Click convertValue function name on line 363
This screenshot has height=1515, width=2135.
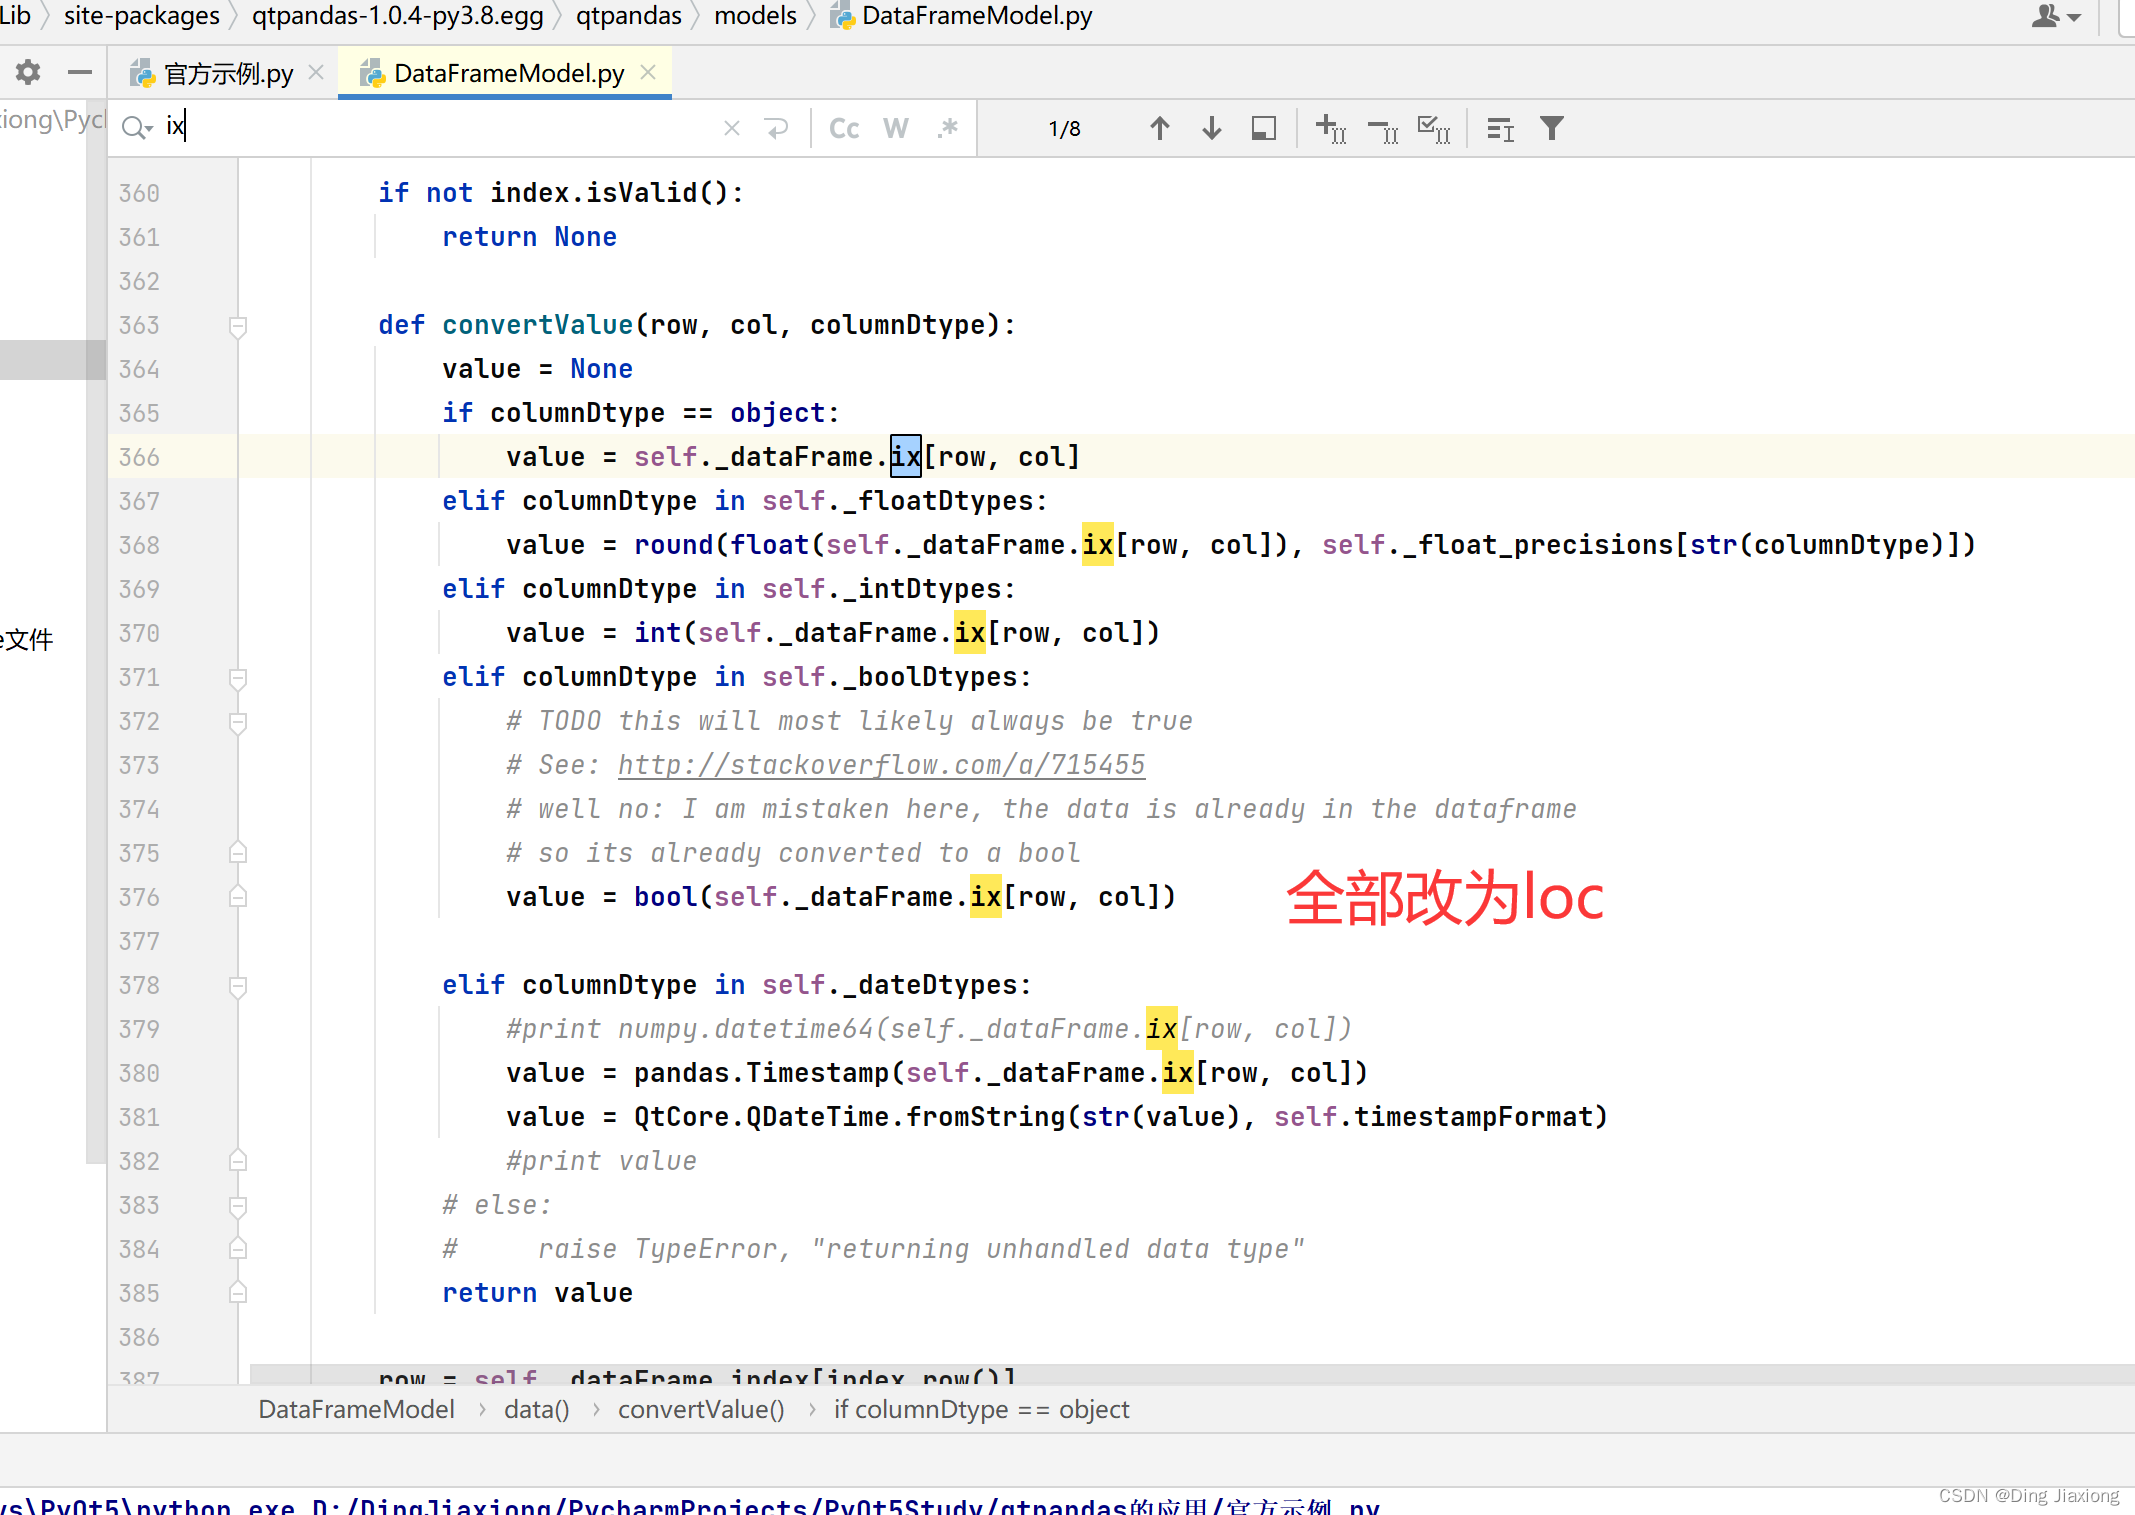click(537, 325)
